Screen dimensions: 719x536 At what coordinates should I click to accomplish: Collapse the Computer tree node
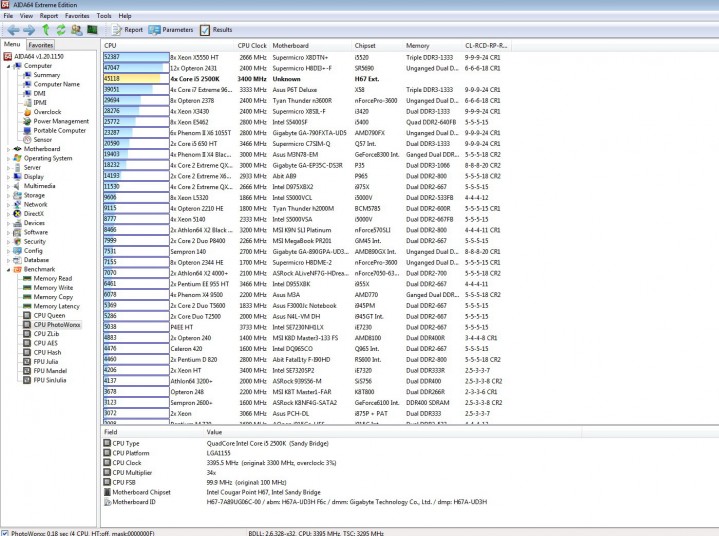(x=8, y=66)
